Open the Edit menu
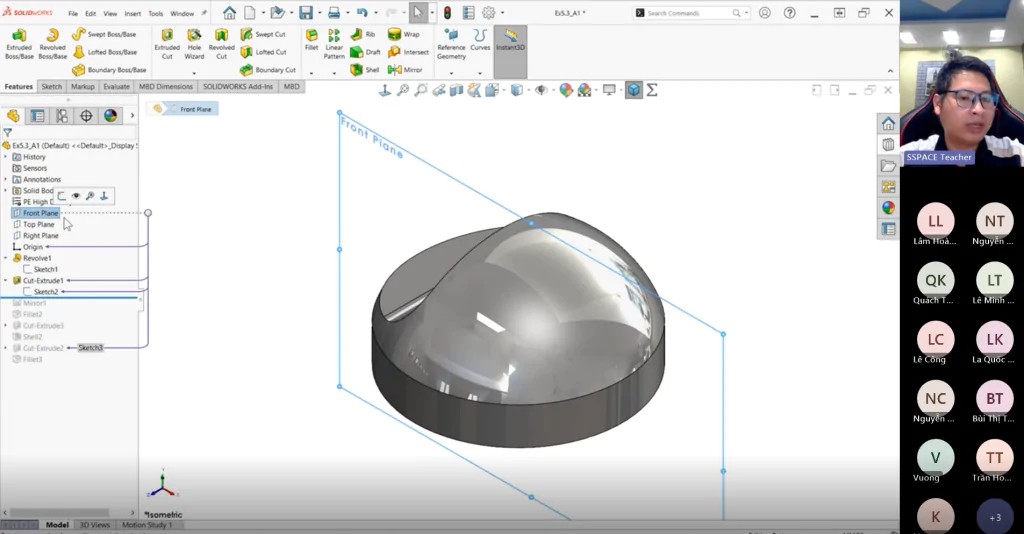 (x=91, y=13)
